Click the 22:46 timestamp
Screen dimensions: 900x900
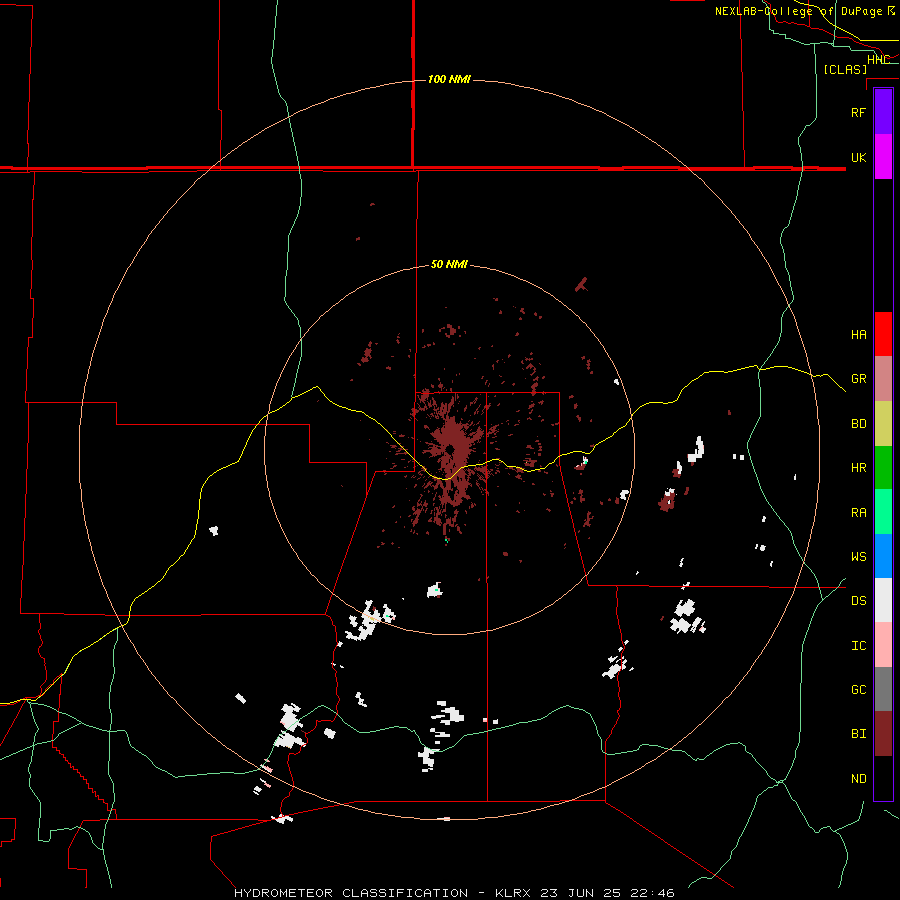655,893
